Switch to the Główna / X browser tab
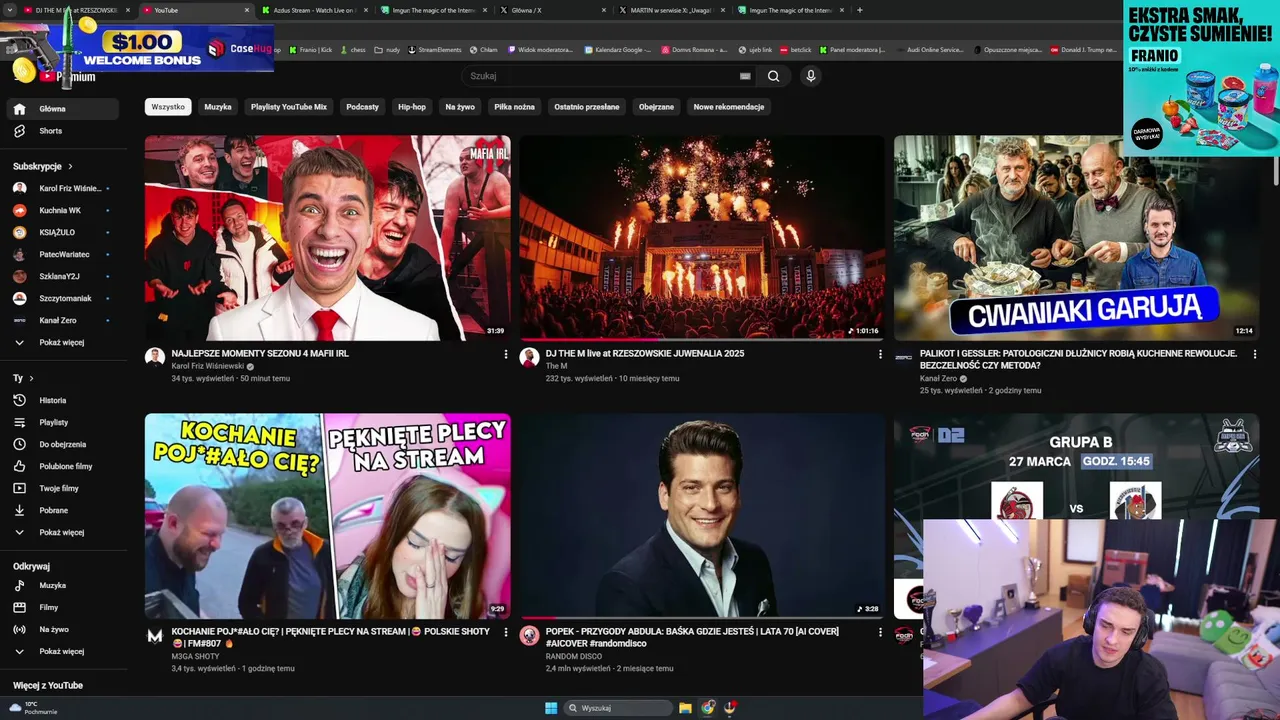This screenshot has height=720, width=1280. click(554, 10)
